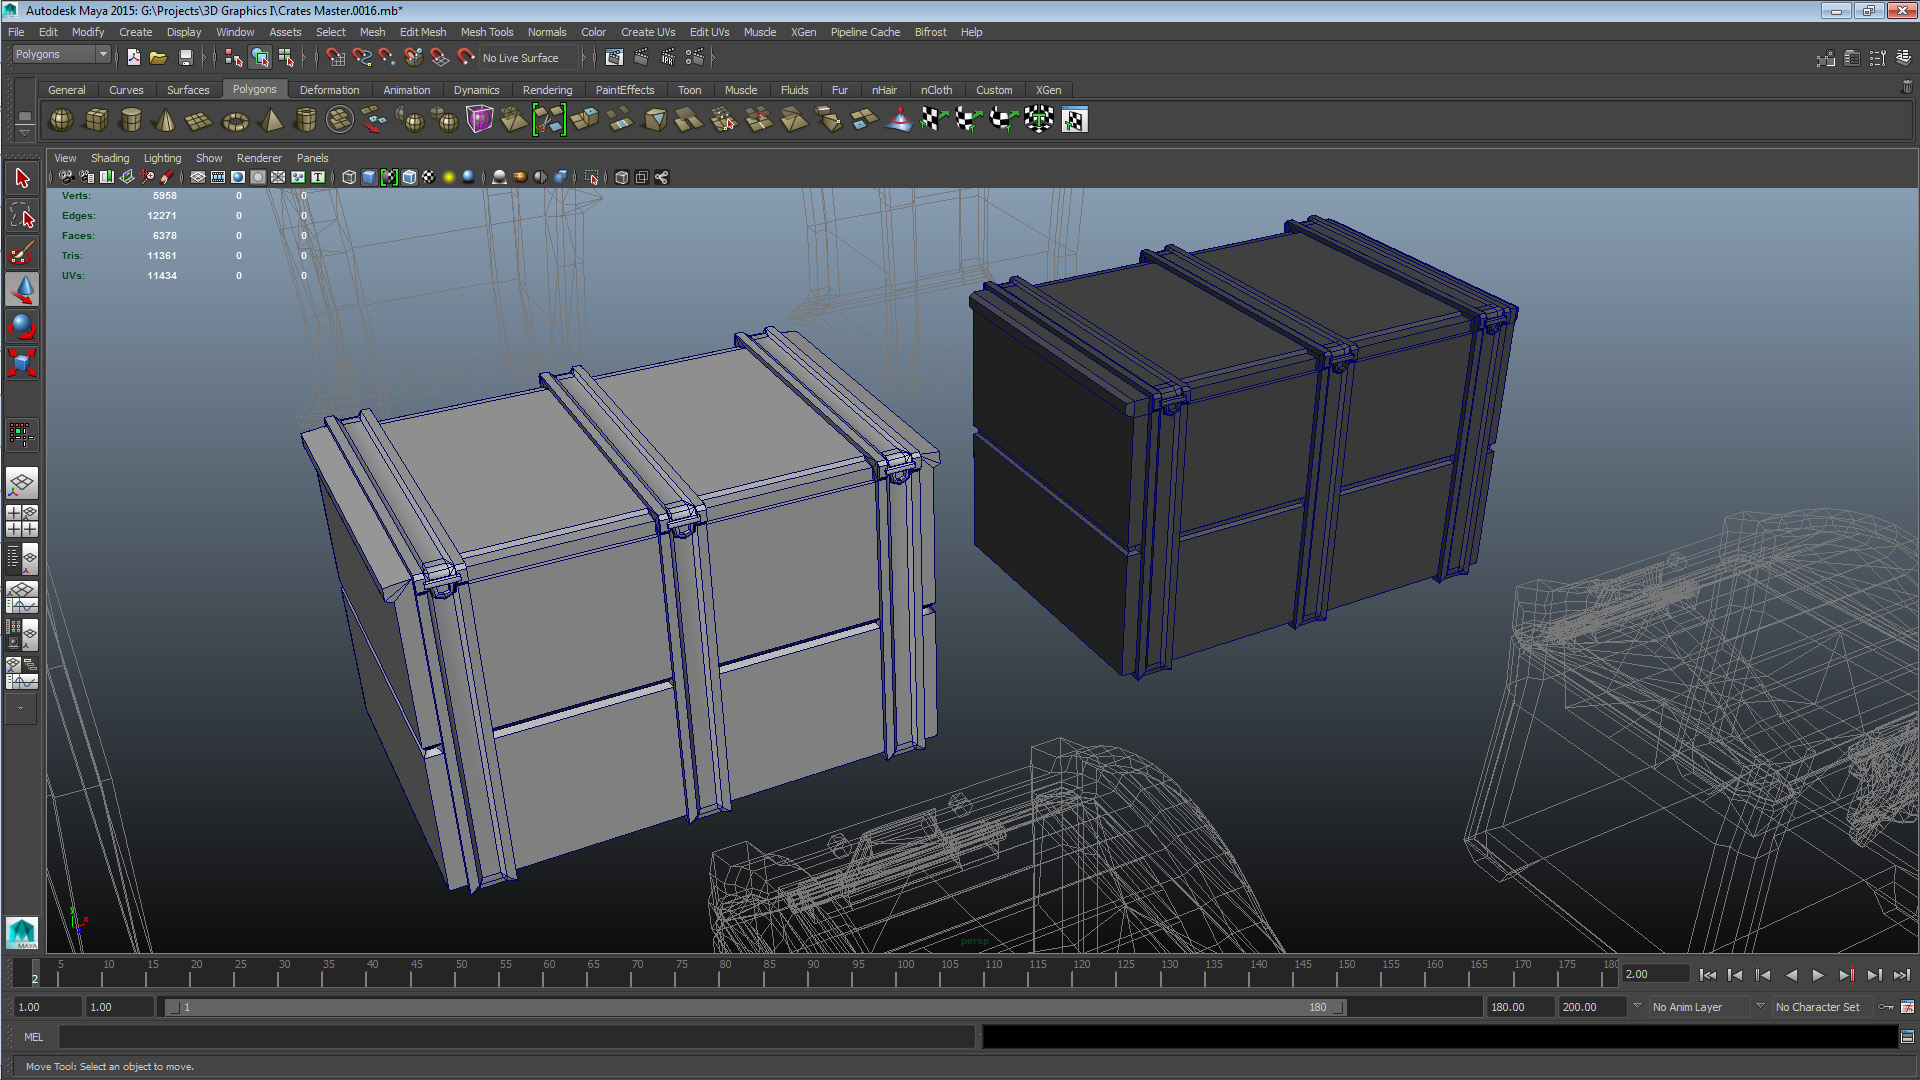Image resolution: width=1920 pixels, height=1080 pixels.
Task: Create a polygon sphere from the shelf
Action: click(x=61, y=120)
